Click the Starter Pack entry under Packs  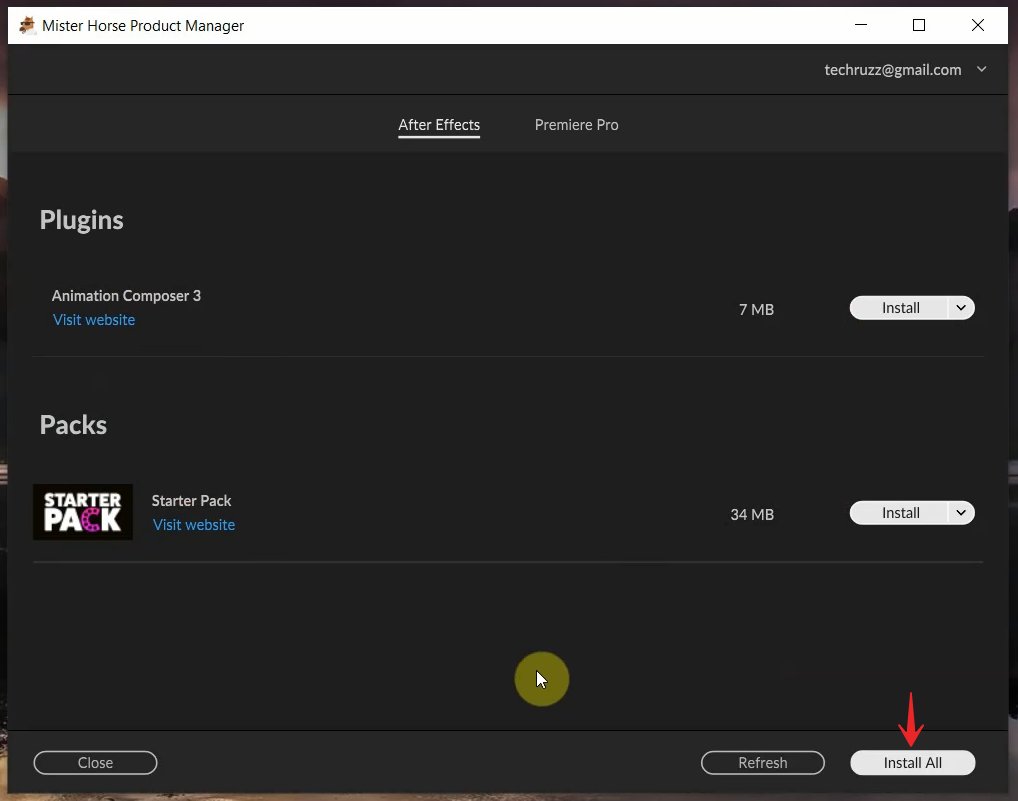click(x=191, y=500)
